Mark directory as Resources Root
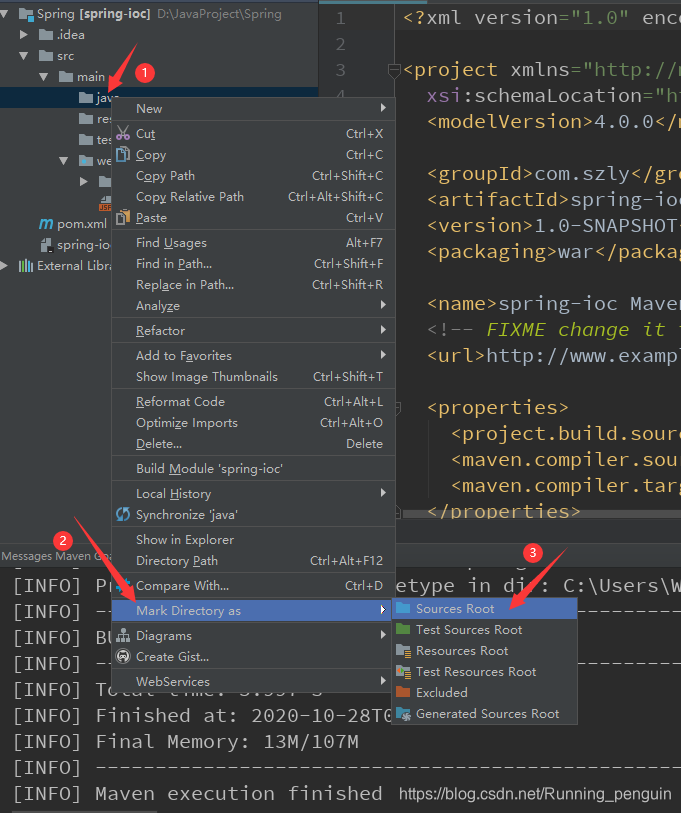681x813 pixels. 484,650
